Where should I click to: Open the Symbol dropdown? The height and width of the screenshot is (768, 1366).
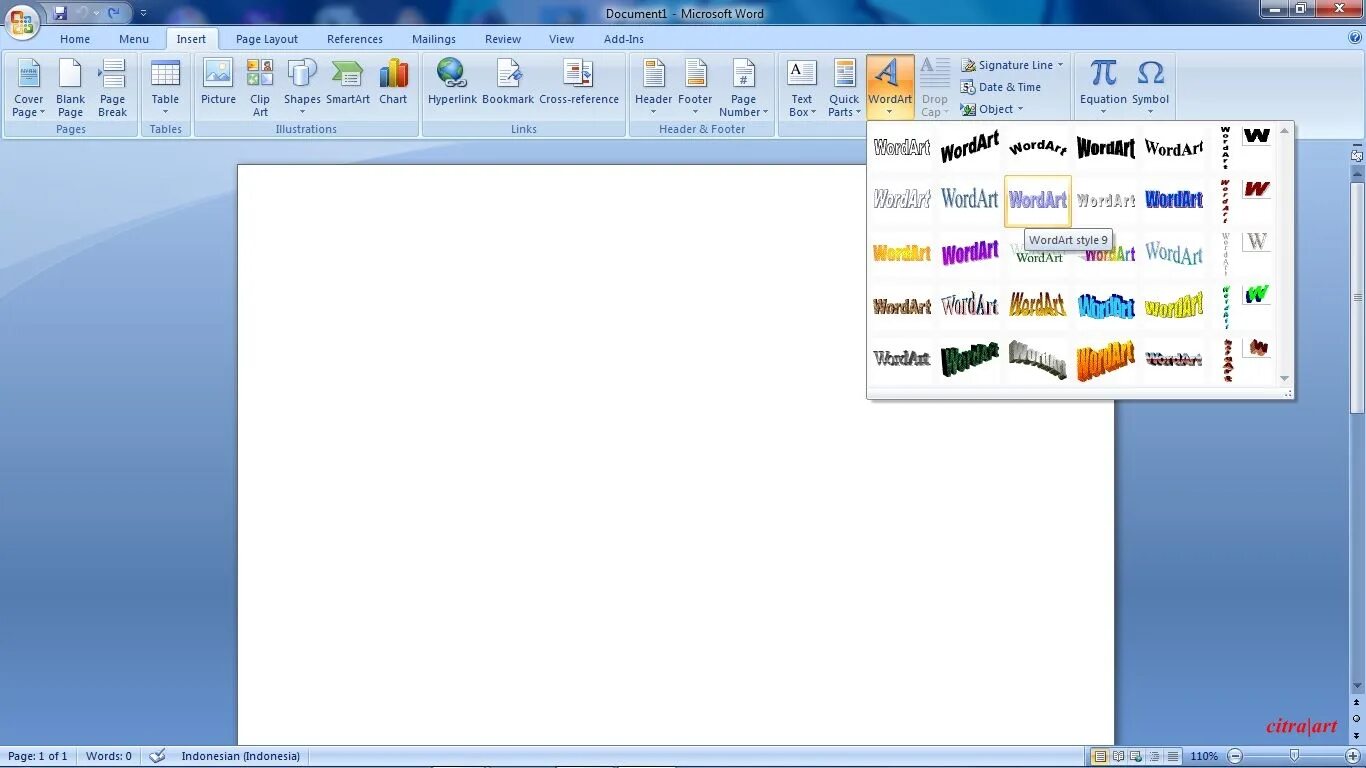pyautogui.click(x=1150, y=89)
